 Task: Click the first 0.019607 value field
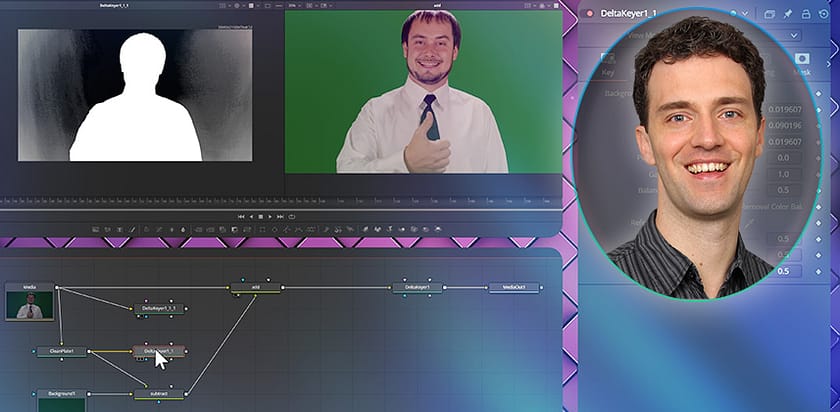click(784, 110)
